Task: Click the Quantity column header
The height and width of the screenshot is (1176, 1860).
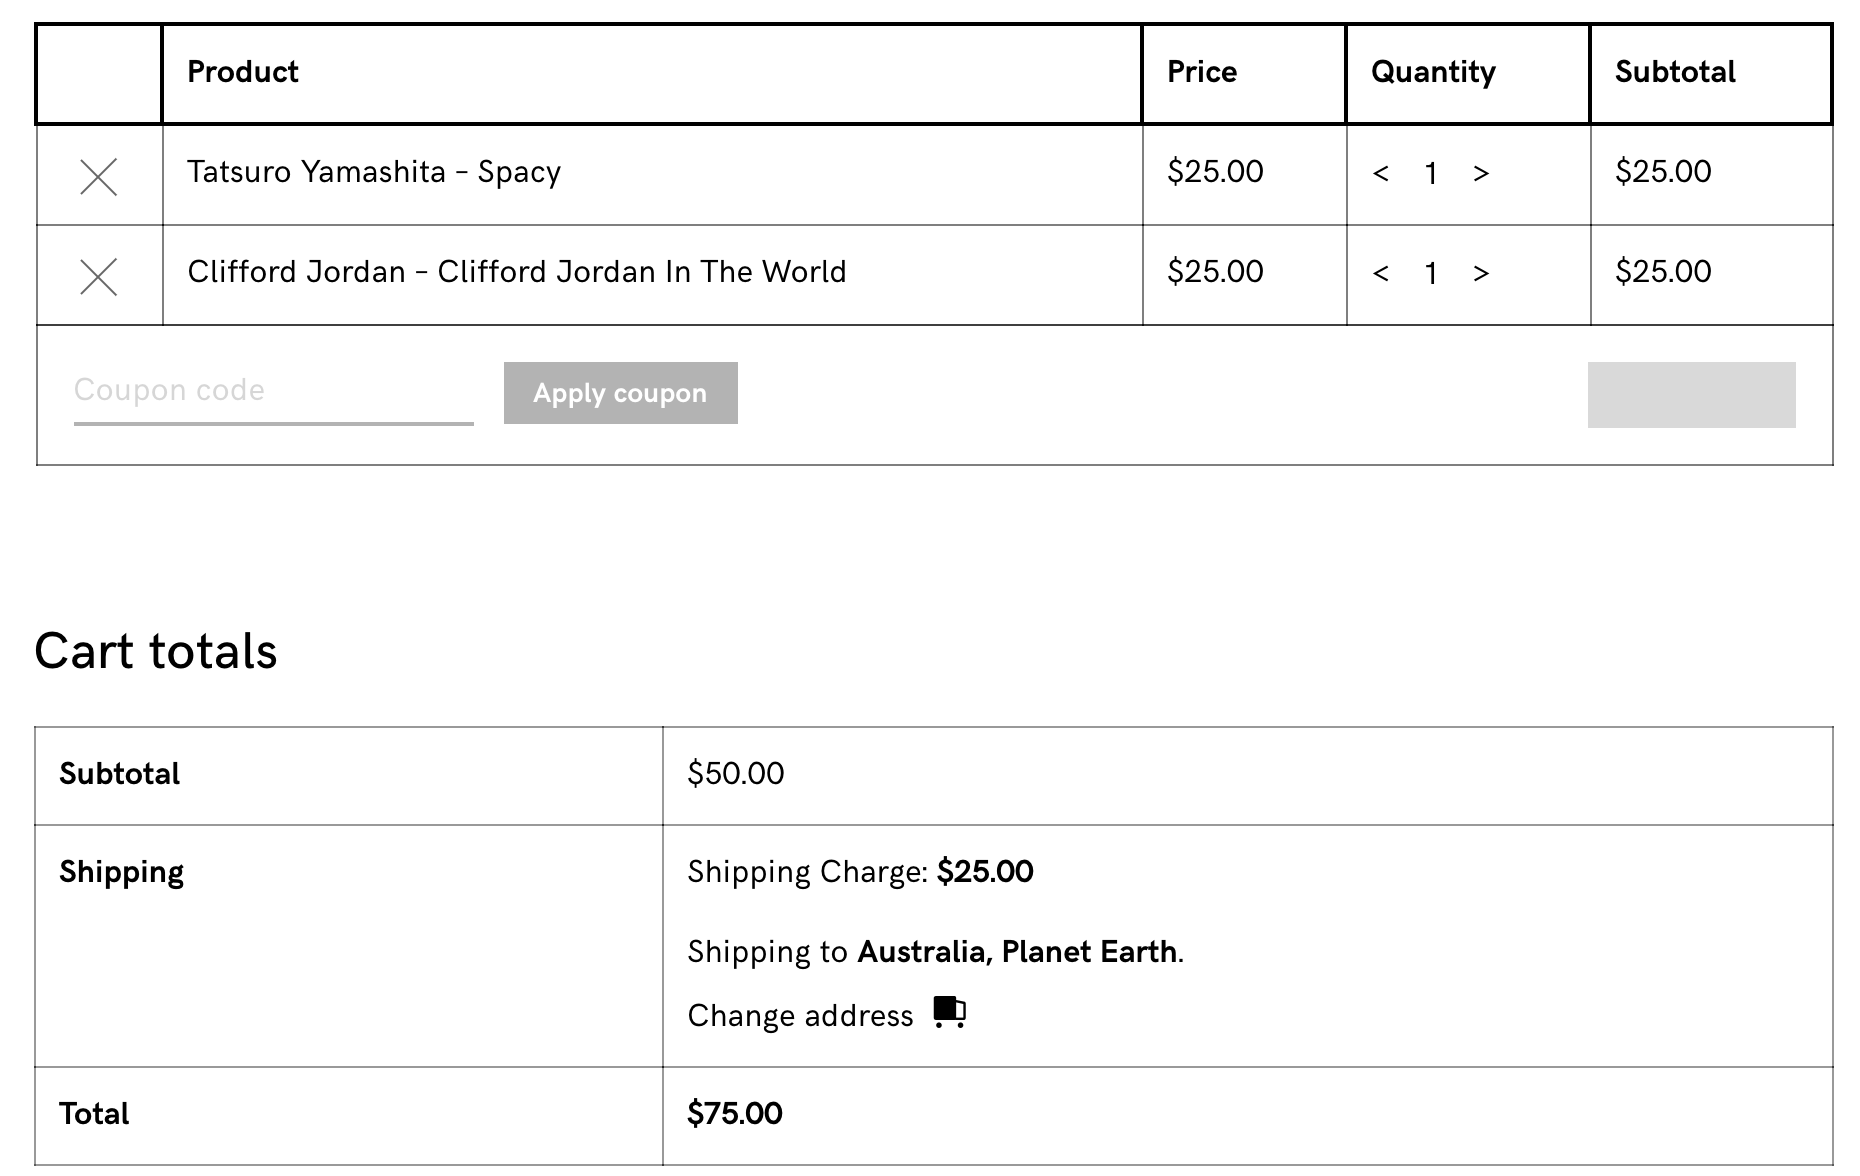Action: (x=1433, y=72)
